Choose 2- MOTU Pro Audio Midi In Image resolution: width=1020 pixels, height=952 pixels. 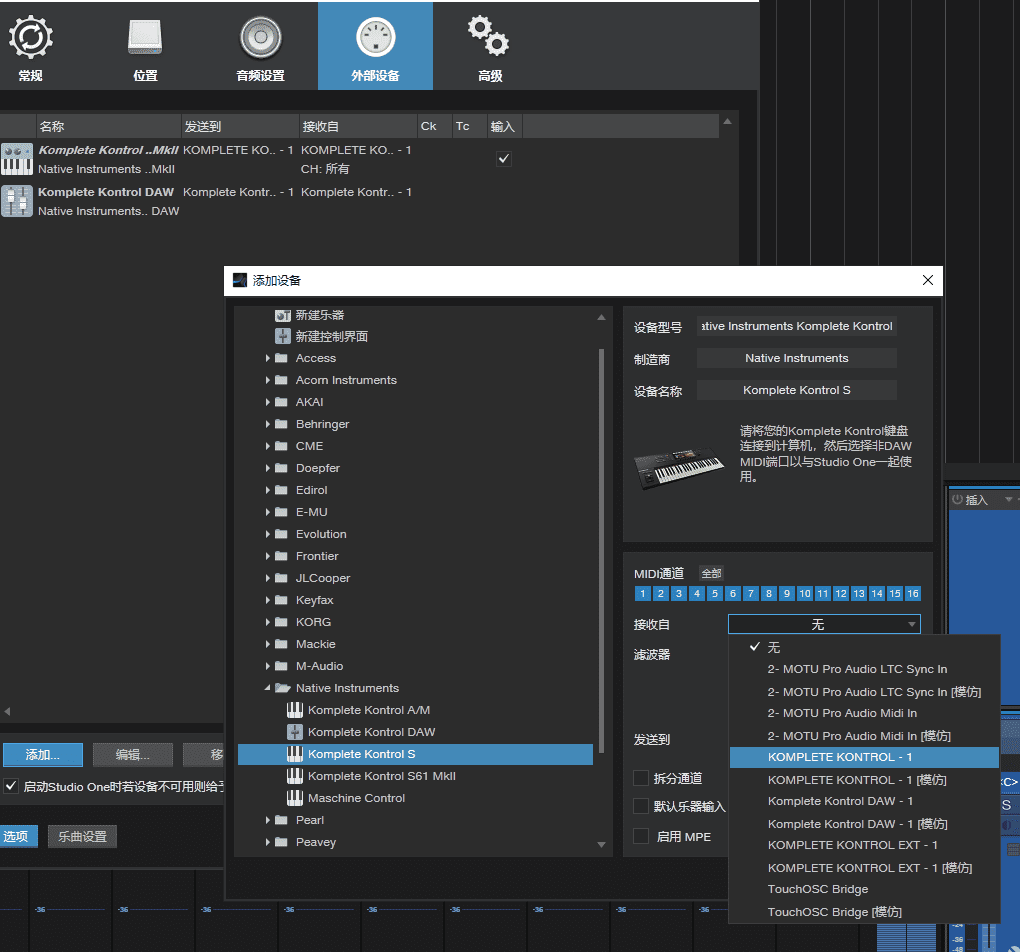[x=864, y=713]
